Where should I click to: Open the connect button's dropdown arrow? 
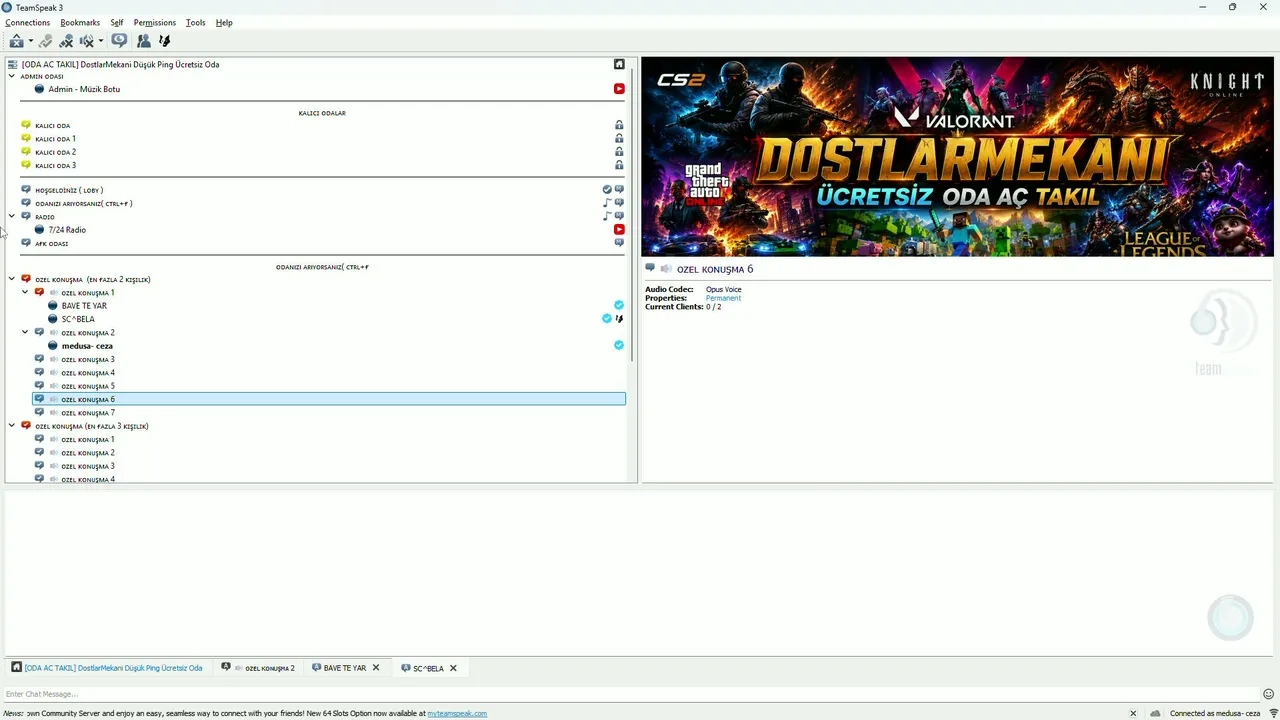point(31,41)
